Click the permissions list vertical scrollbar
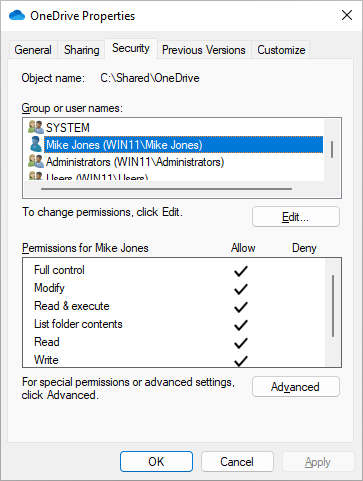This screenshot has height=481, width=363. tap(333, 306)
